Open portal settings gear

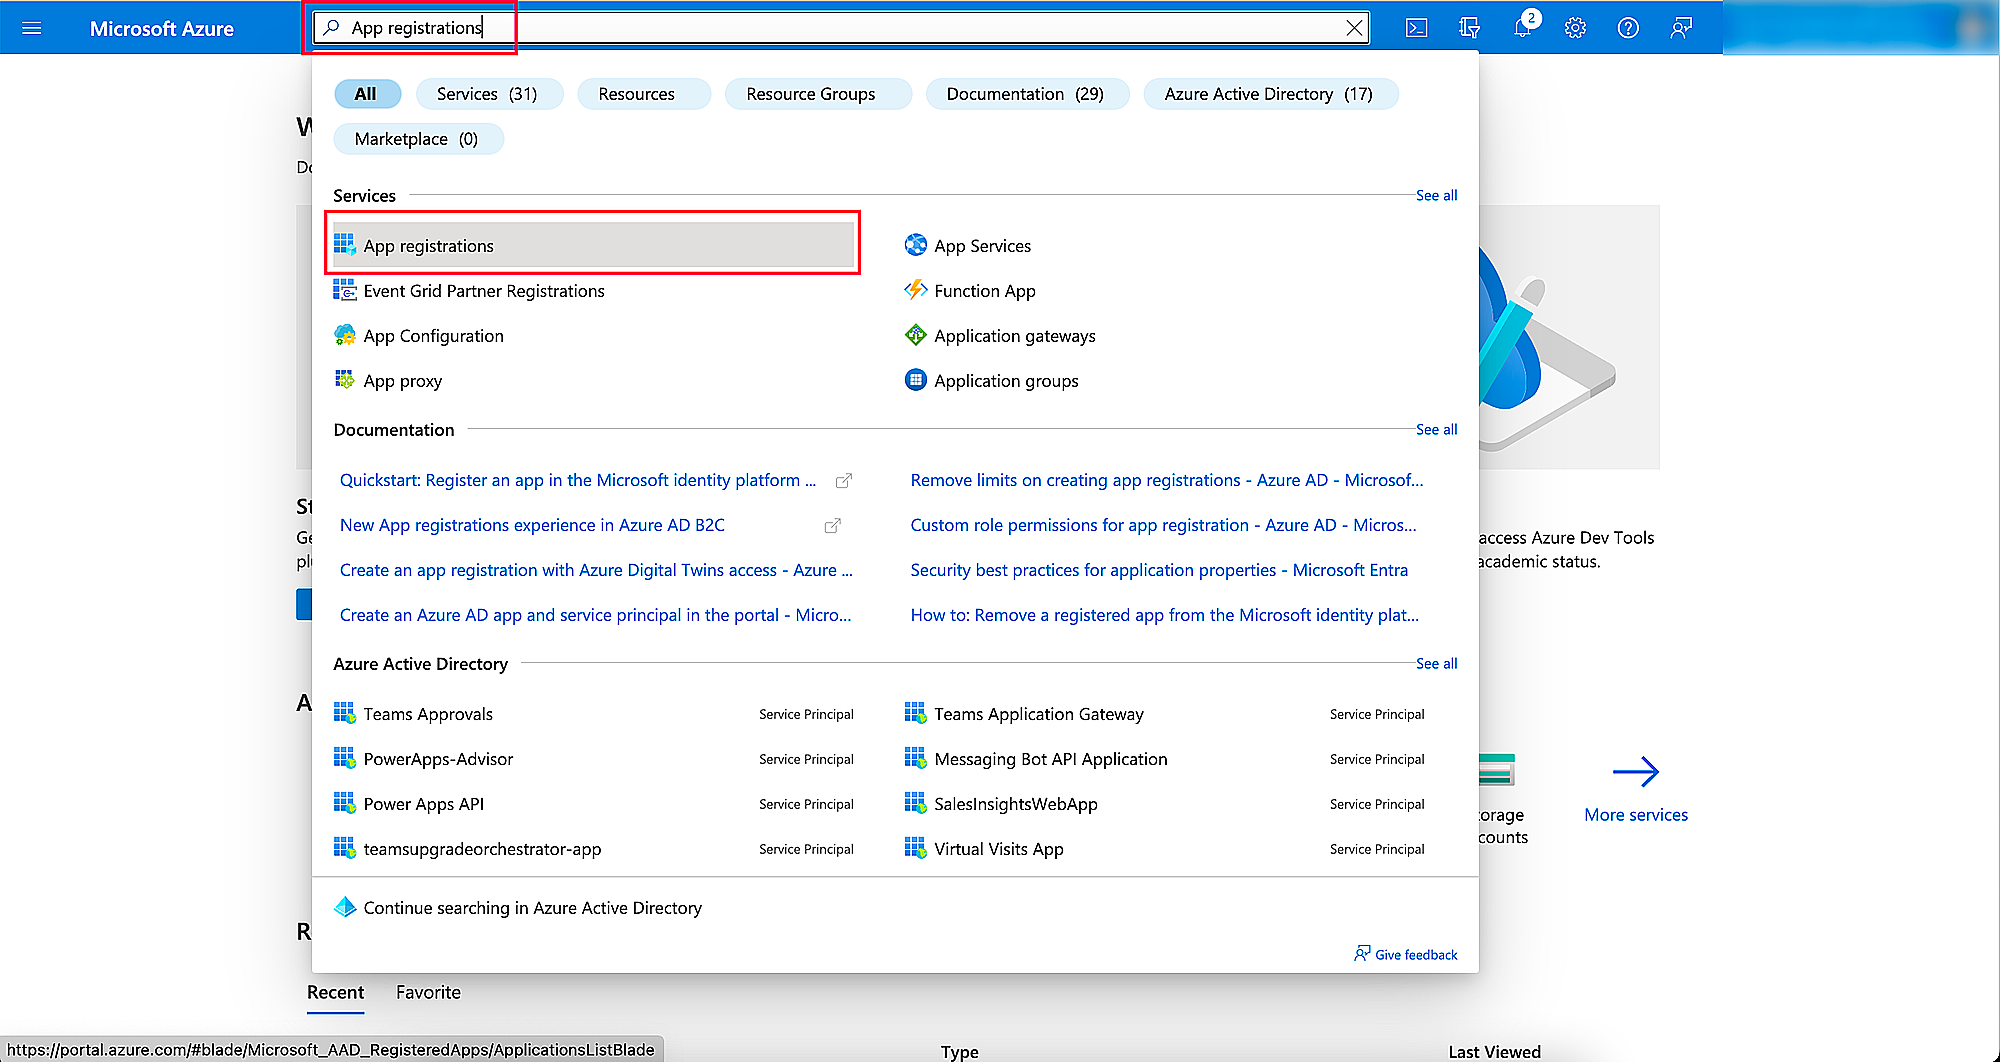pyautogui.click(x=1575, y=28)
